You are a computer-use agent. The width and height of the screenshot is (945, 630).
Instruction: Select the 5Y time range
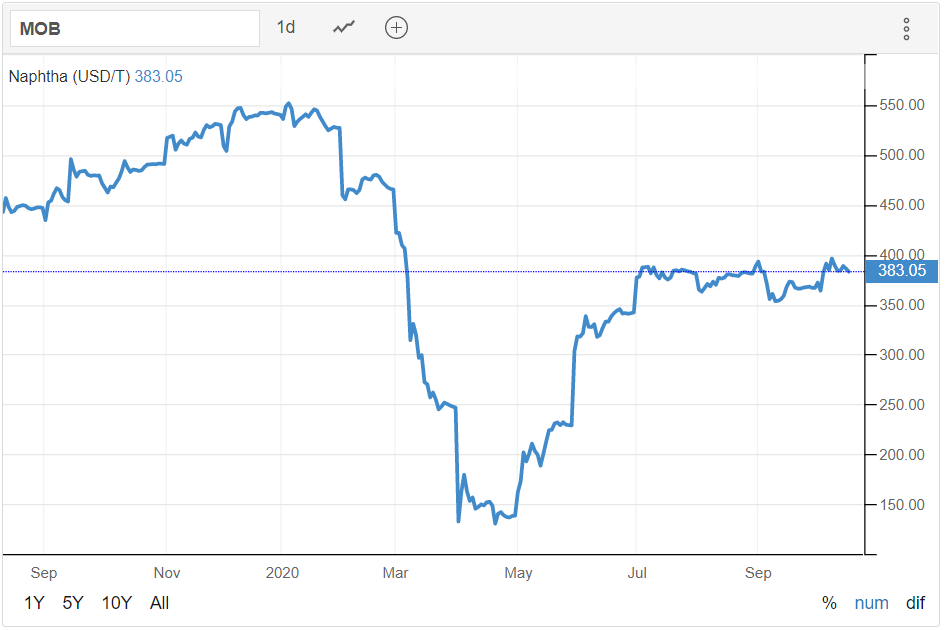73,603
